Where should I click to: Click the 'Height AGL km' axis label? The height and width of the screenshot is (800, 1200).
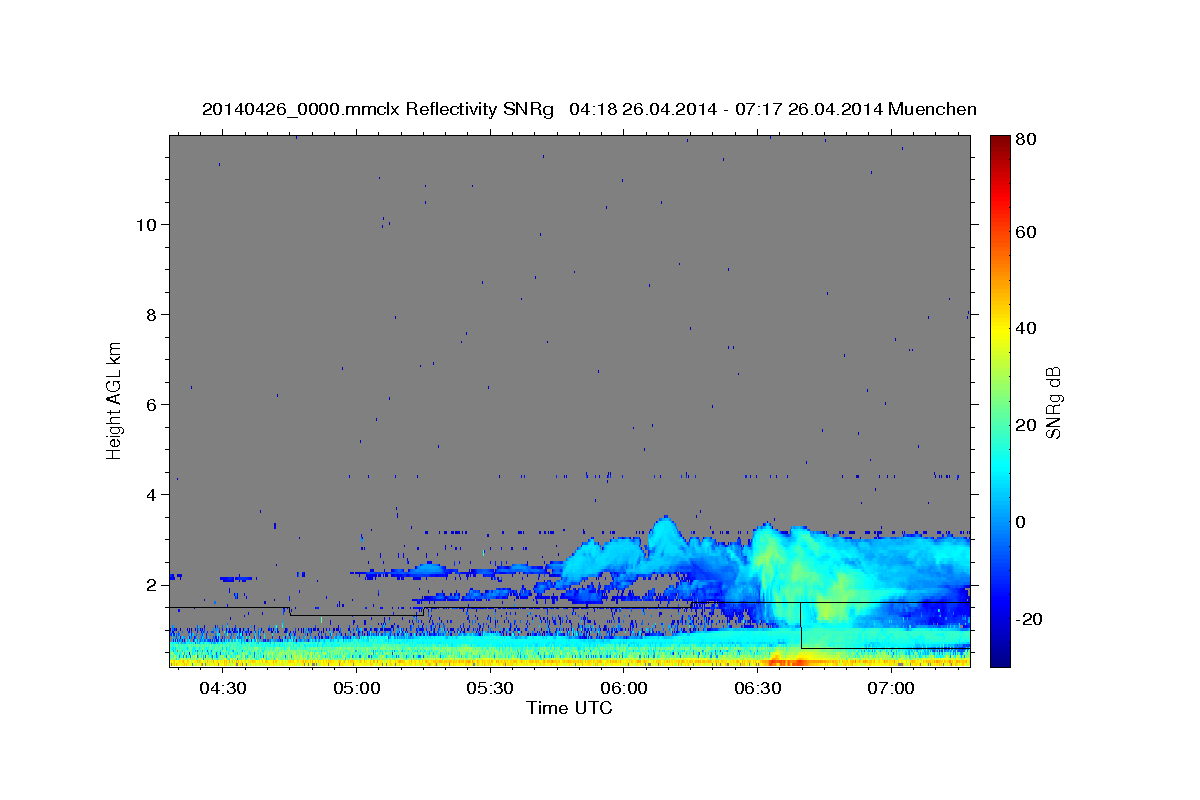114,399
